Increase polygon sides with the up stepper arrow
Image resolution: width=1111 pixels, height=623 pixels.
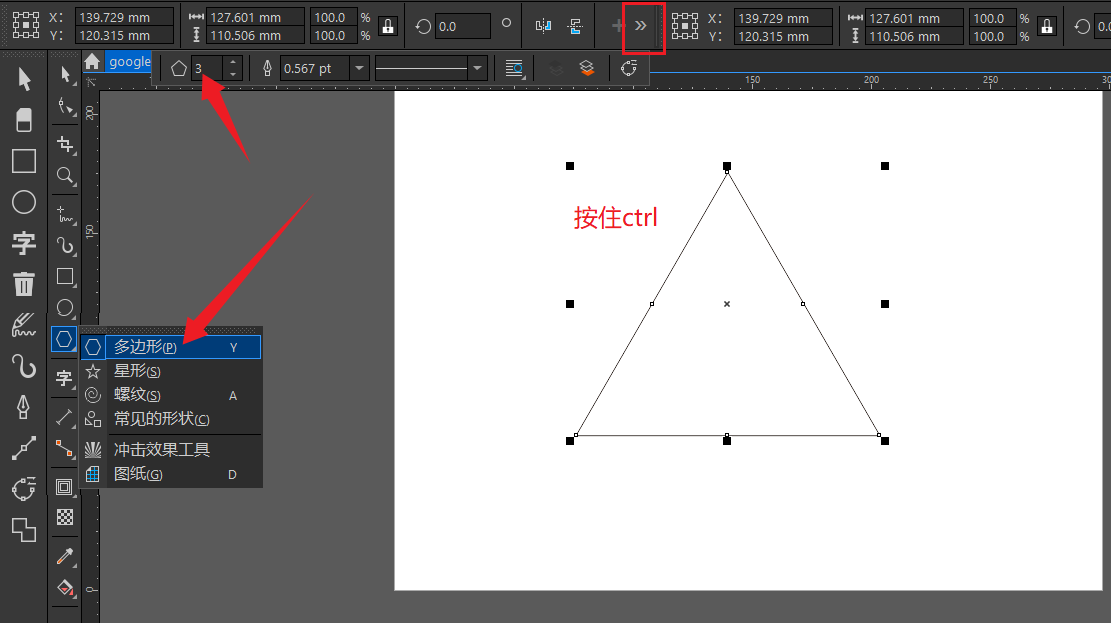233,62
